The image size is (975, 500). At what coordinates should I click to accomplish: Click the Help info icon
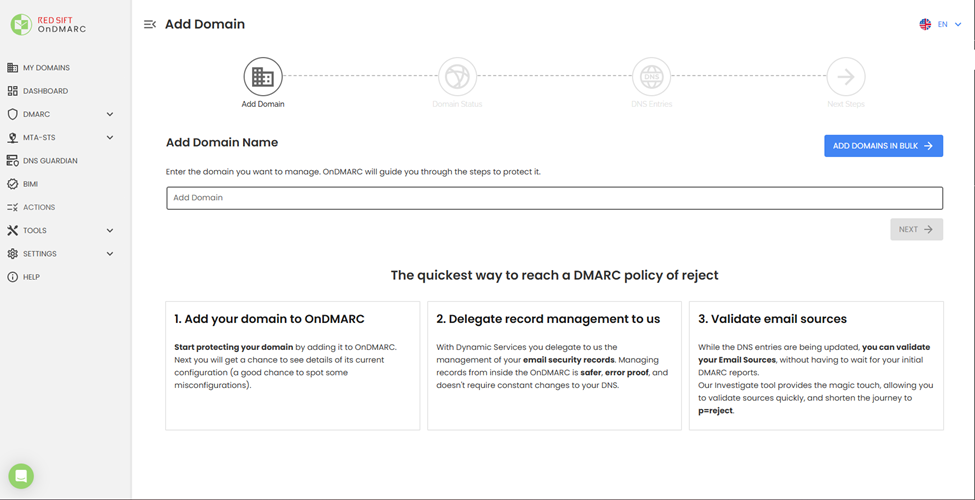(x=12, y=277)
